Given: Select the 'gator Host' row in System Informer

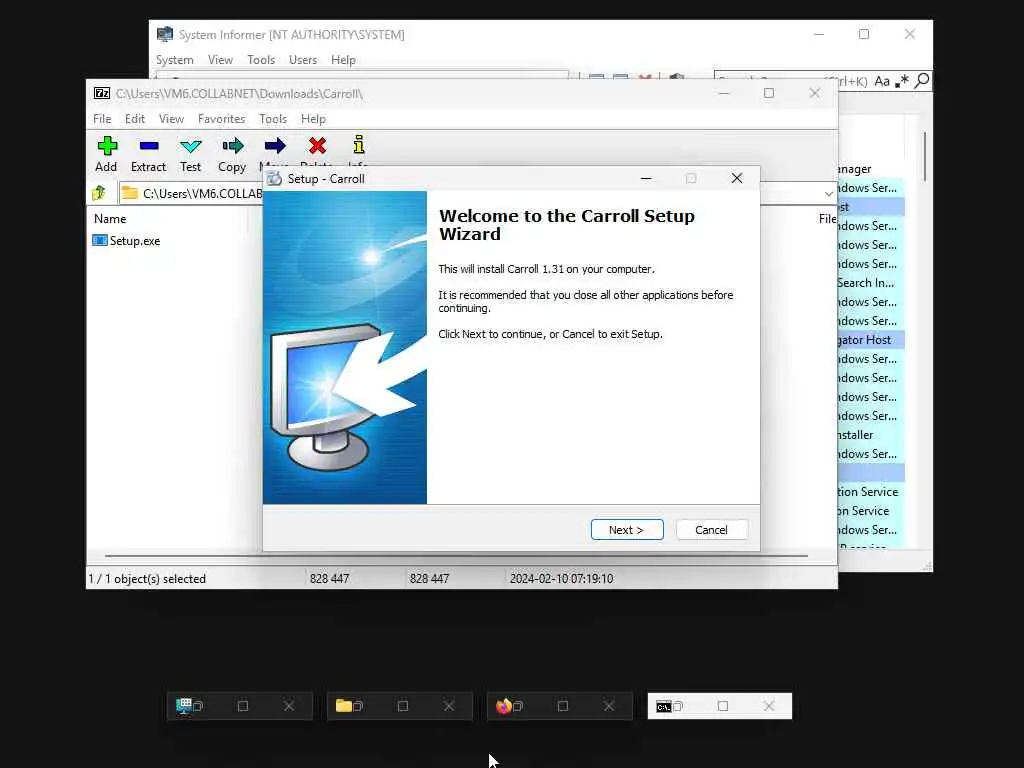Looking at the screenshot, I should pyautogui.click(x=871, y=340).
